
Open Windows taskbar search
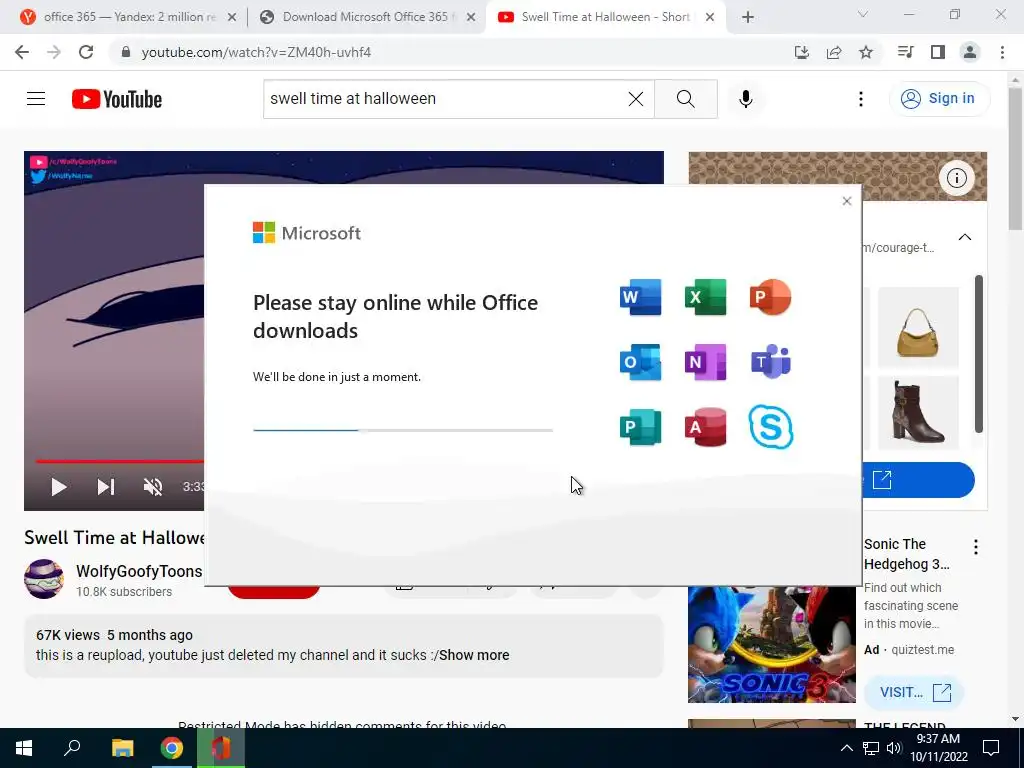coord(72,748)
